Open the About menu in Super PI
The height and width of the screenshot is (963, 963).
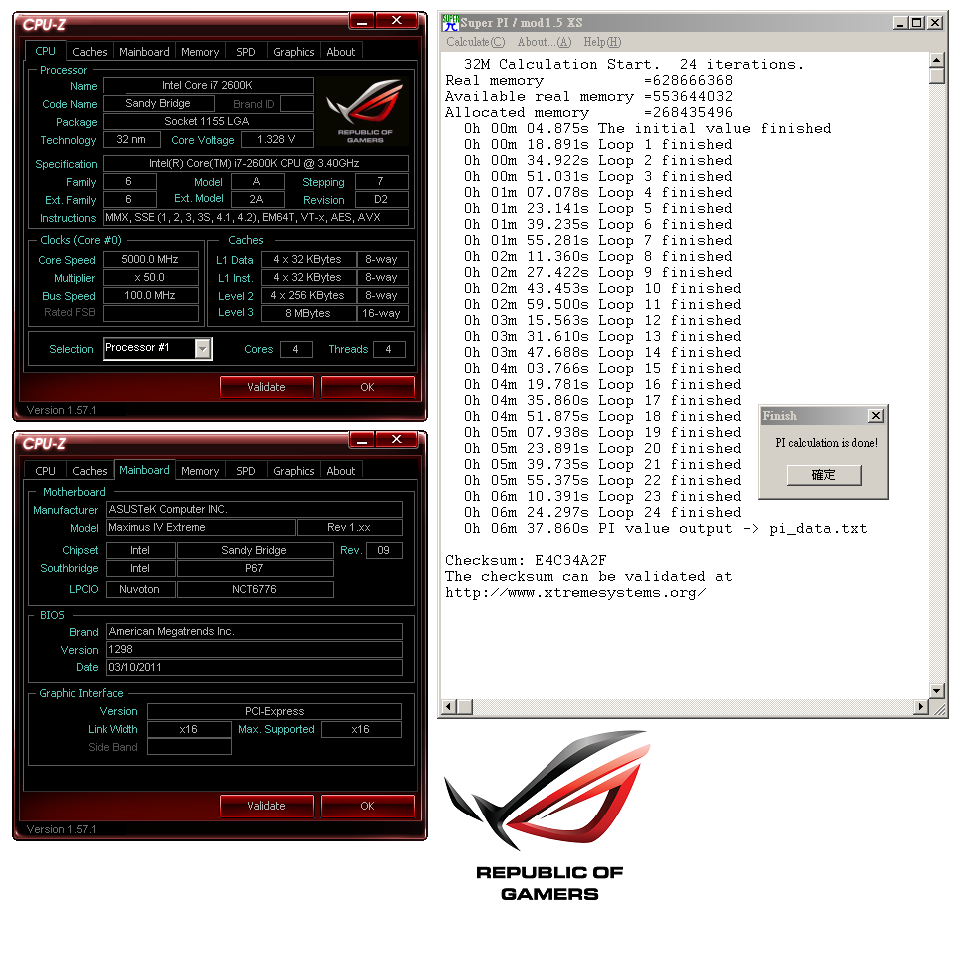pos(544,42)
